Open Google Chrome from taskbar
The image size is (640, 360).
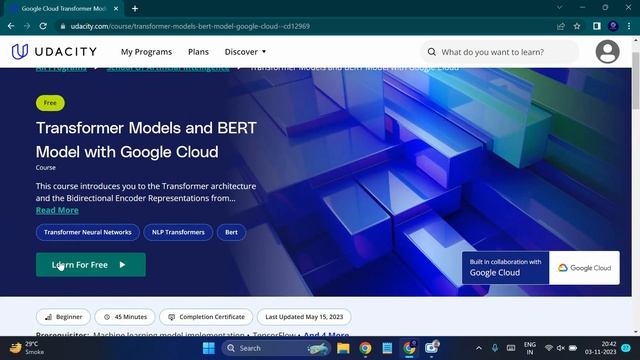[365, 348]
